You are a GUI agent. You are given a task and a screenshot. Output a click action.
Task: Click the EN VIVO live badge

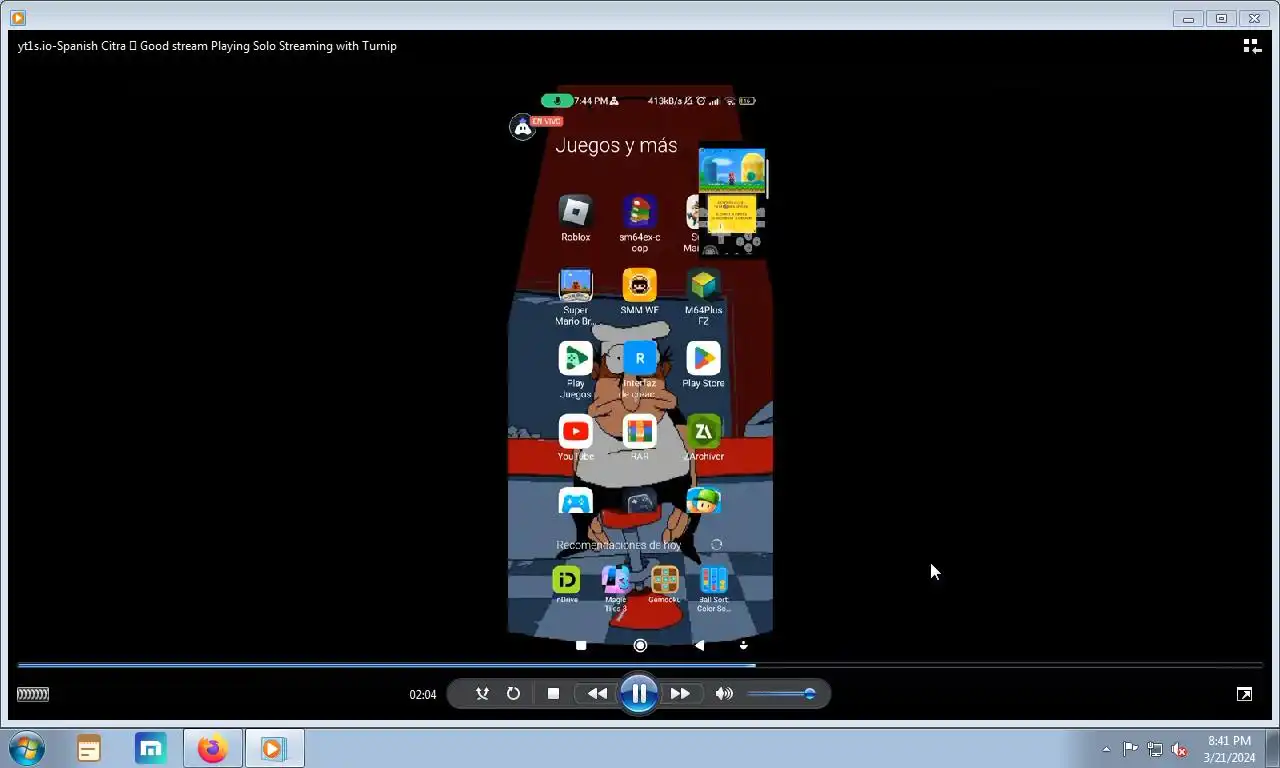point(547,121)
